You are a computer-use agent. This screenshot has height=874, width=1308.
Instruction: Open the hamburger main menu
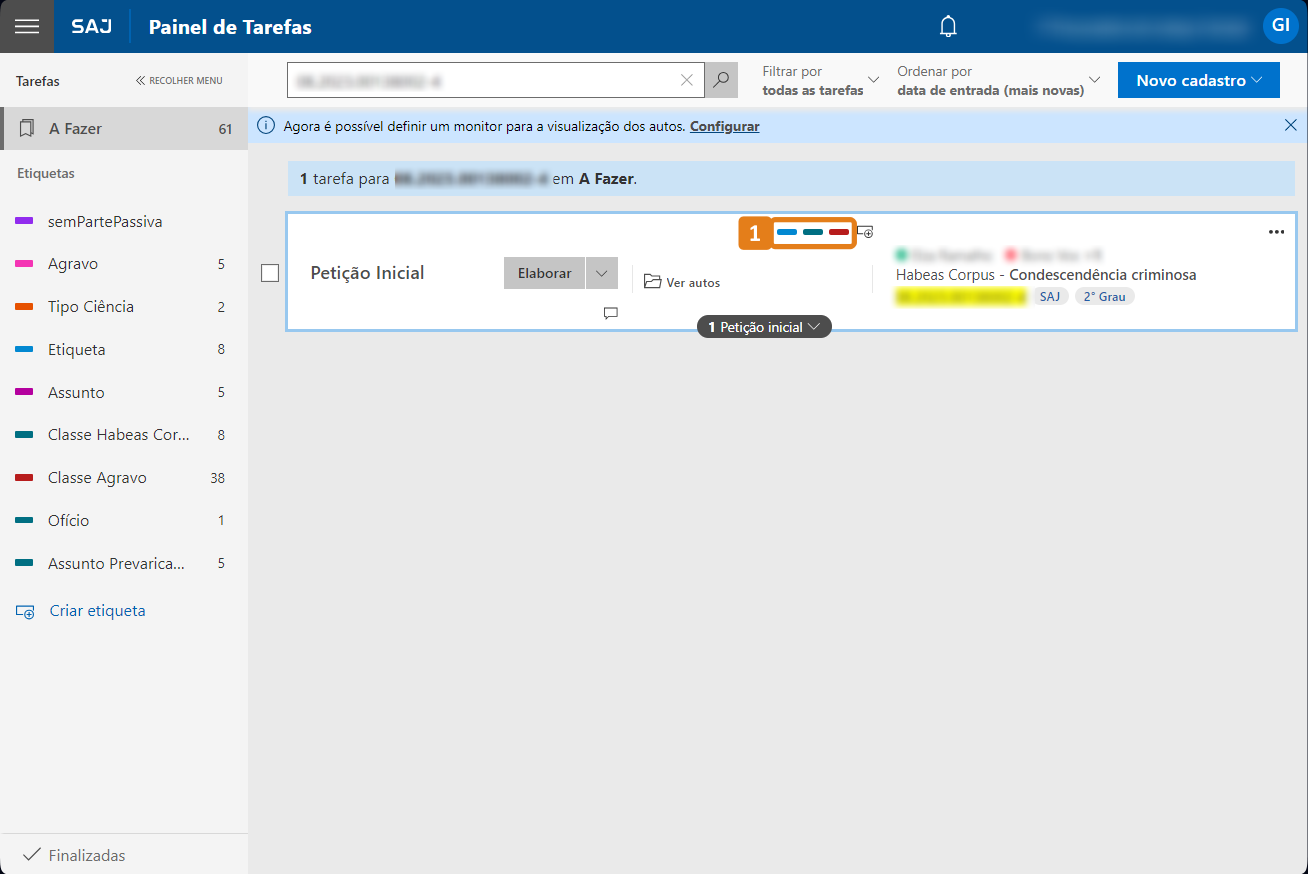tap(27, 27)
